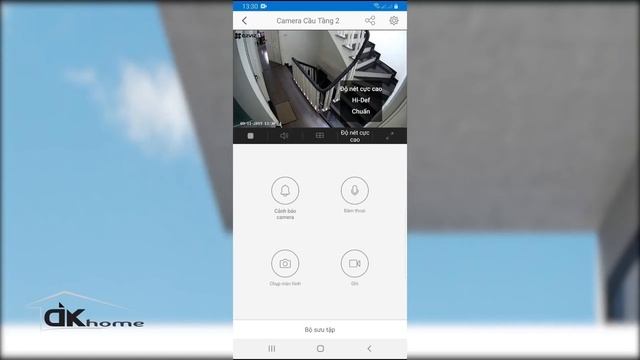Click the 'Camera Cầu Tầng 2' title
This screenshot has width=640, height=360.
pos(308,21)
